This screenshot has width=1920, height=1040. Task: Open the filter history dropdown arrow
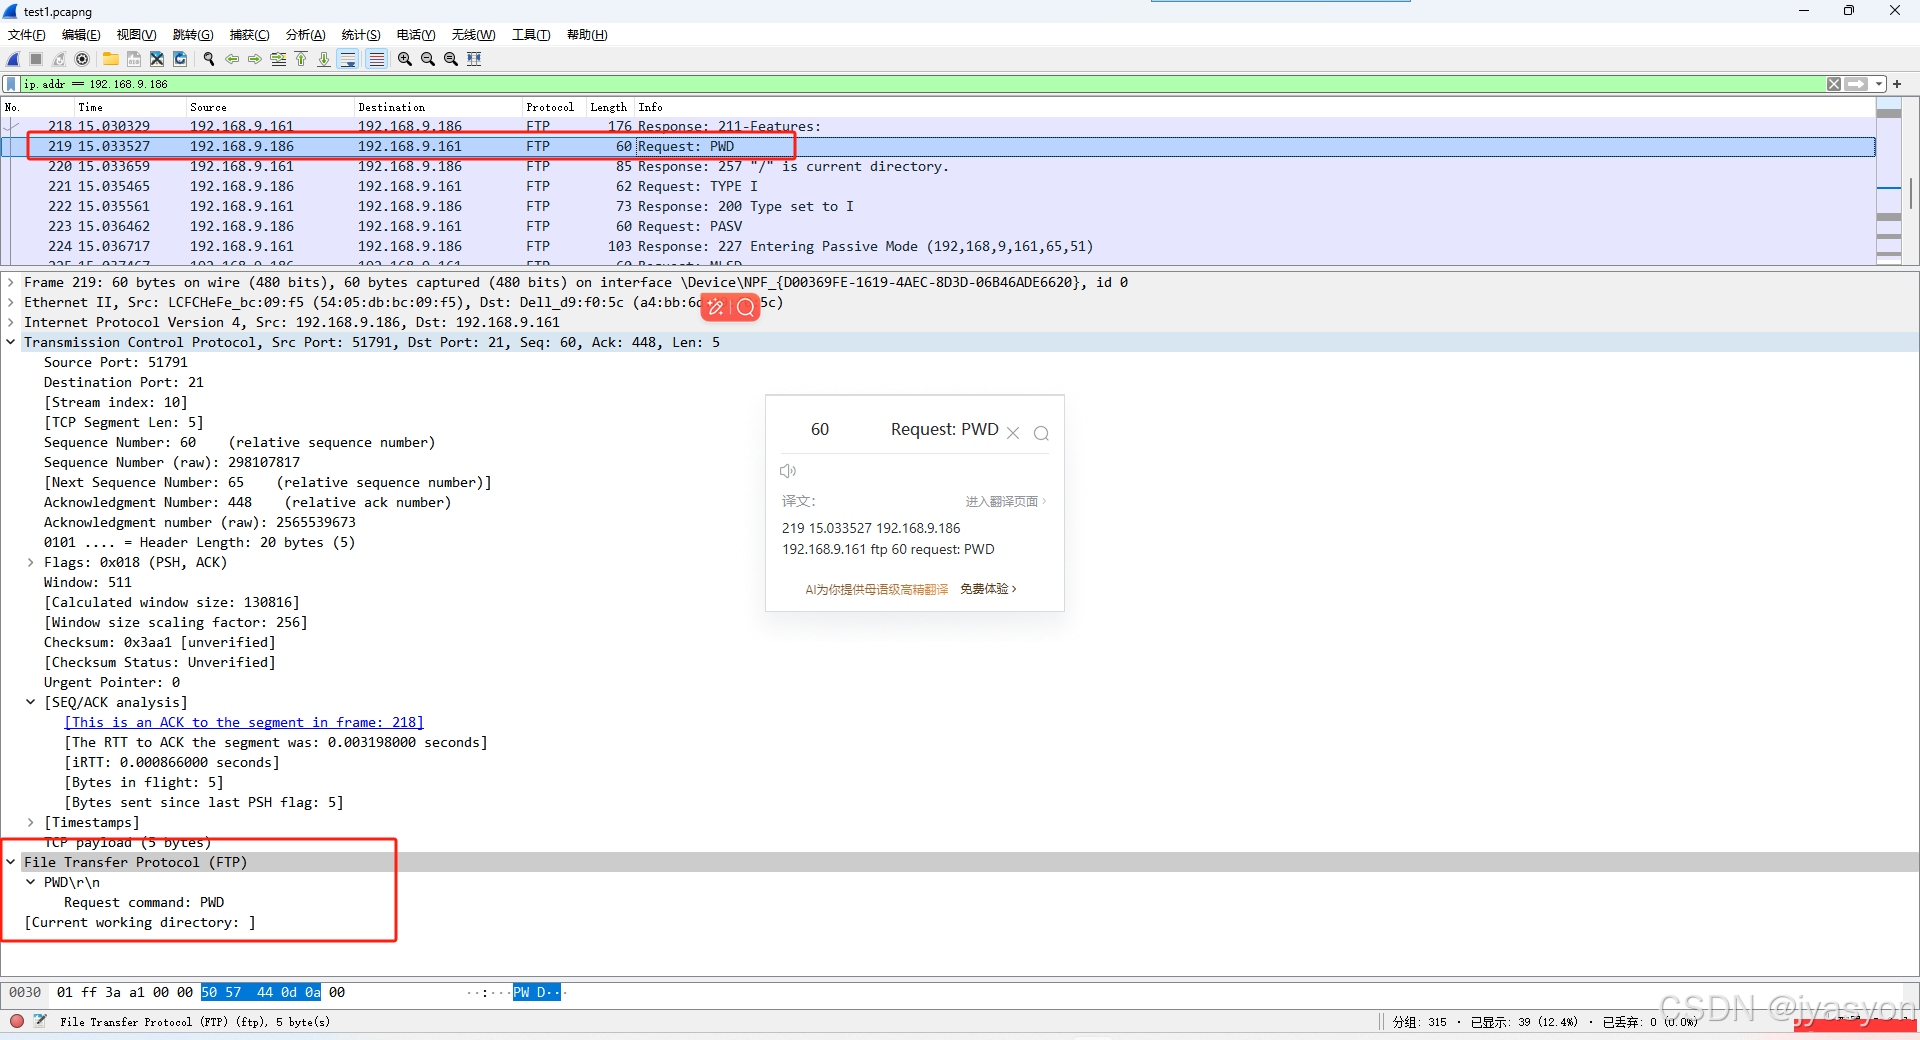pos(1880,84)
